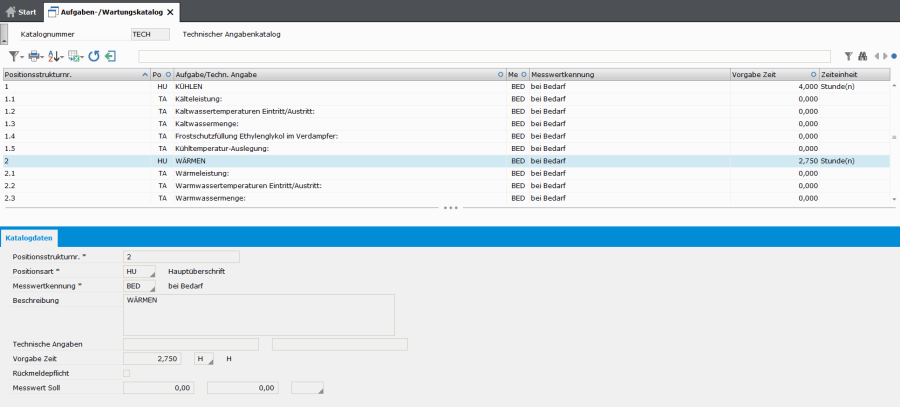900x407 pixels.
Task: Click the next result right arrow
Action: [x=886, y=56]
